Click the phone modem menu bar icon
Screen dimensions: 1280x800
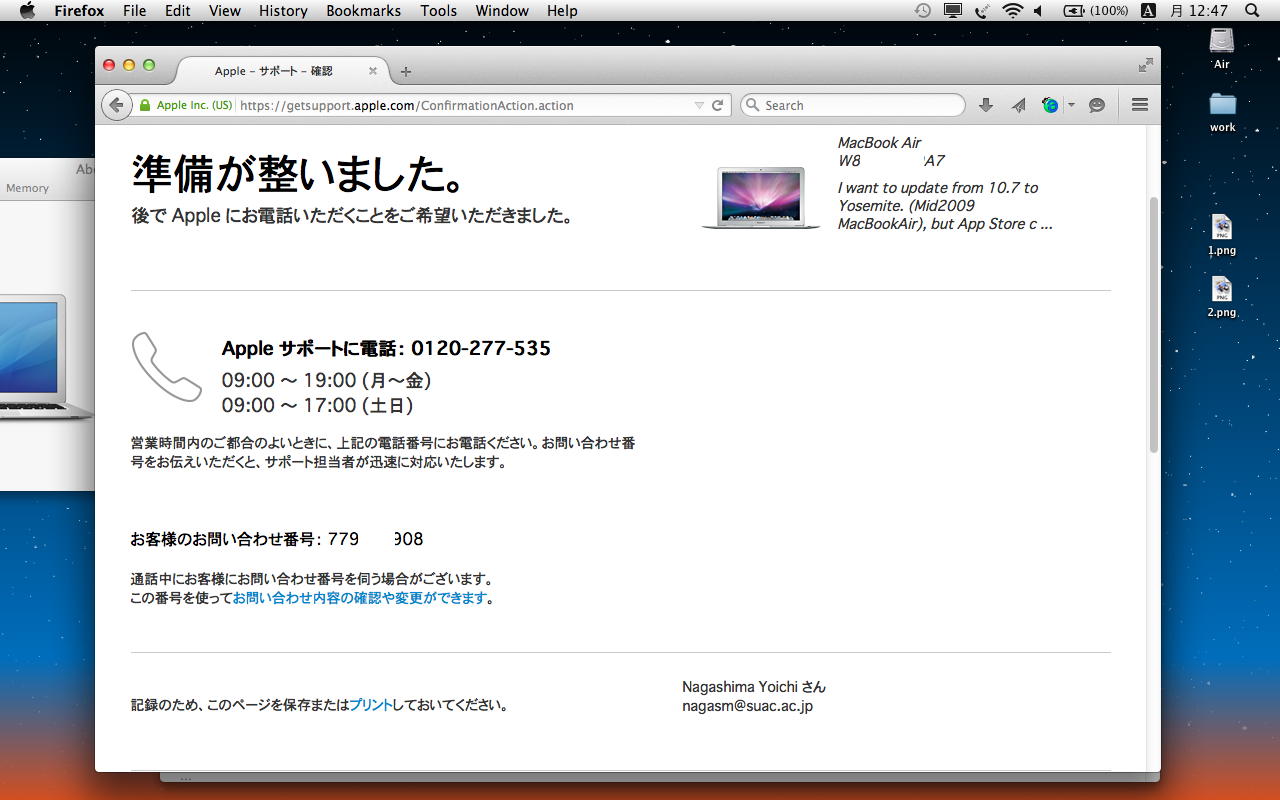point(981,11)
